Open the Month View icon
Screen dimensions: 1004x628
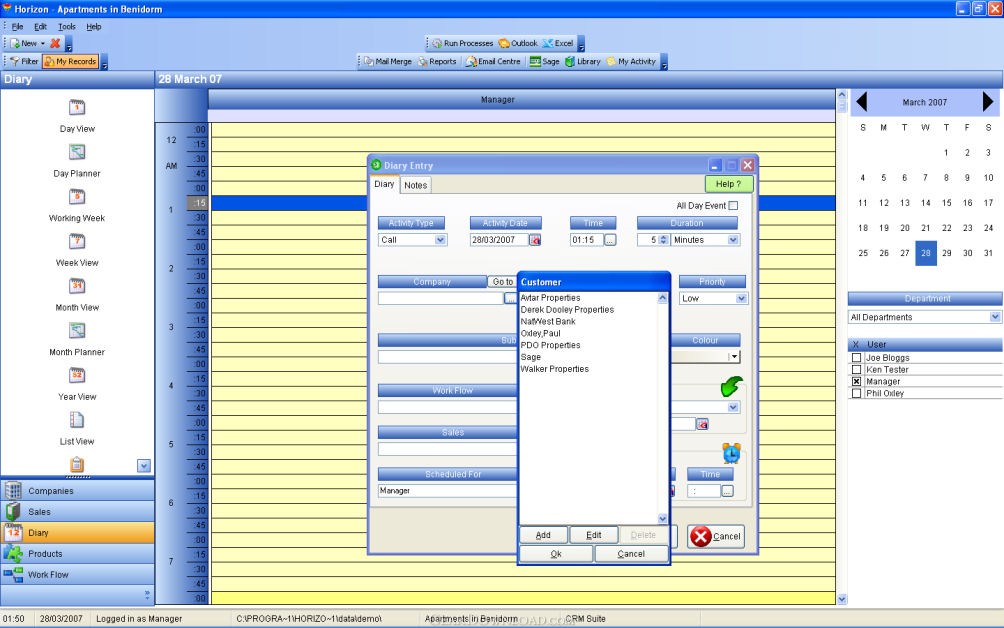[77, 286]
